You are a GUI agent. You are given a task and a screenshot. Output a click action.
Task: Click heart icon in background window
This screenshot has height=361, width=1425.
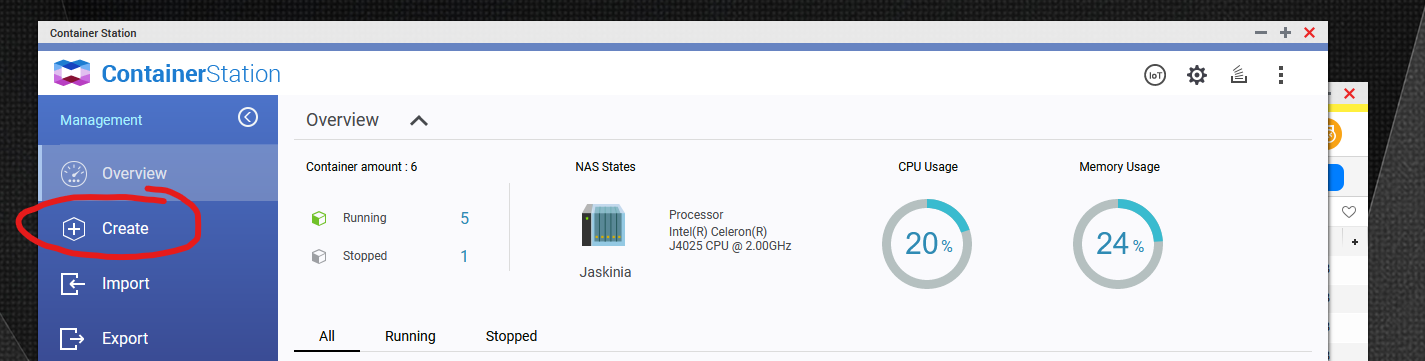coord(1348,212)
